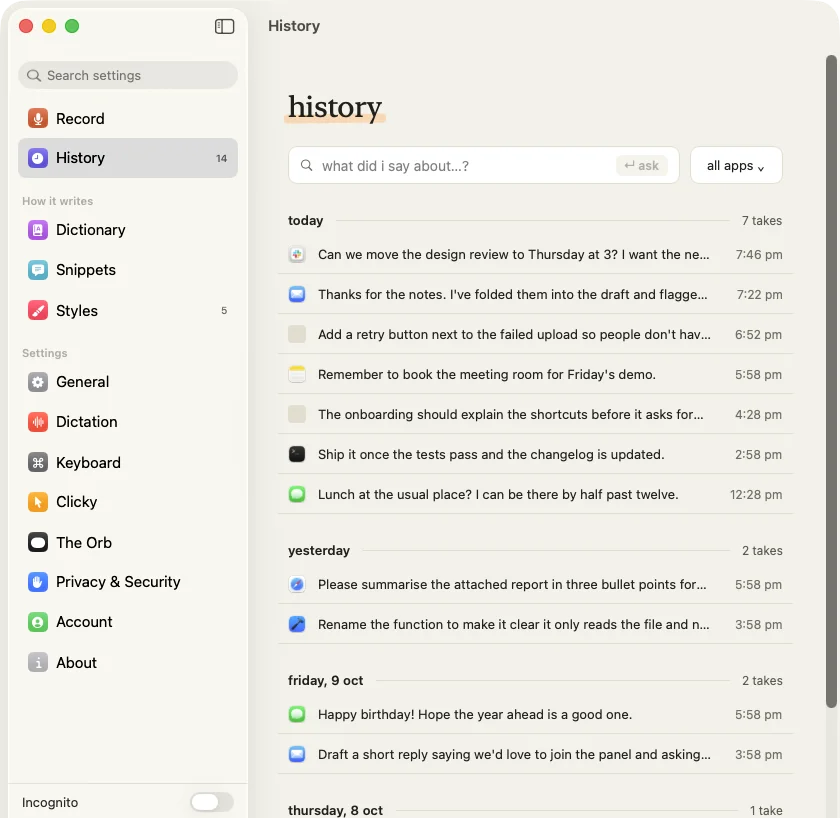Click the Account person icon
The image size is (840, 818).
(x=38, y=622)
